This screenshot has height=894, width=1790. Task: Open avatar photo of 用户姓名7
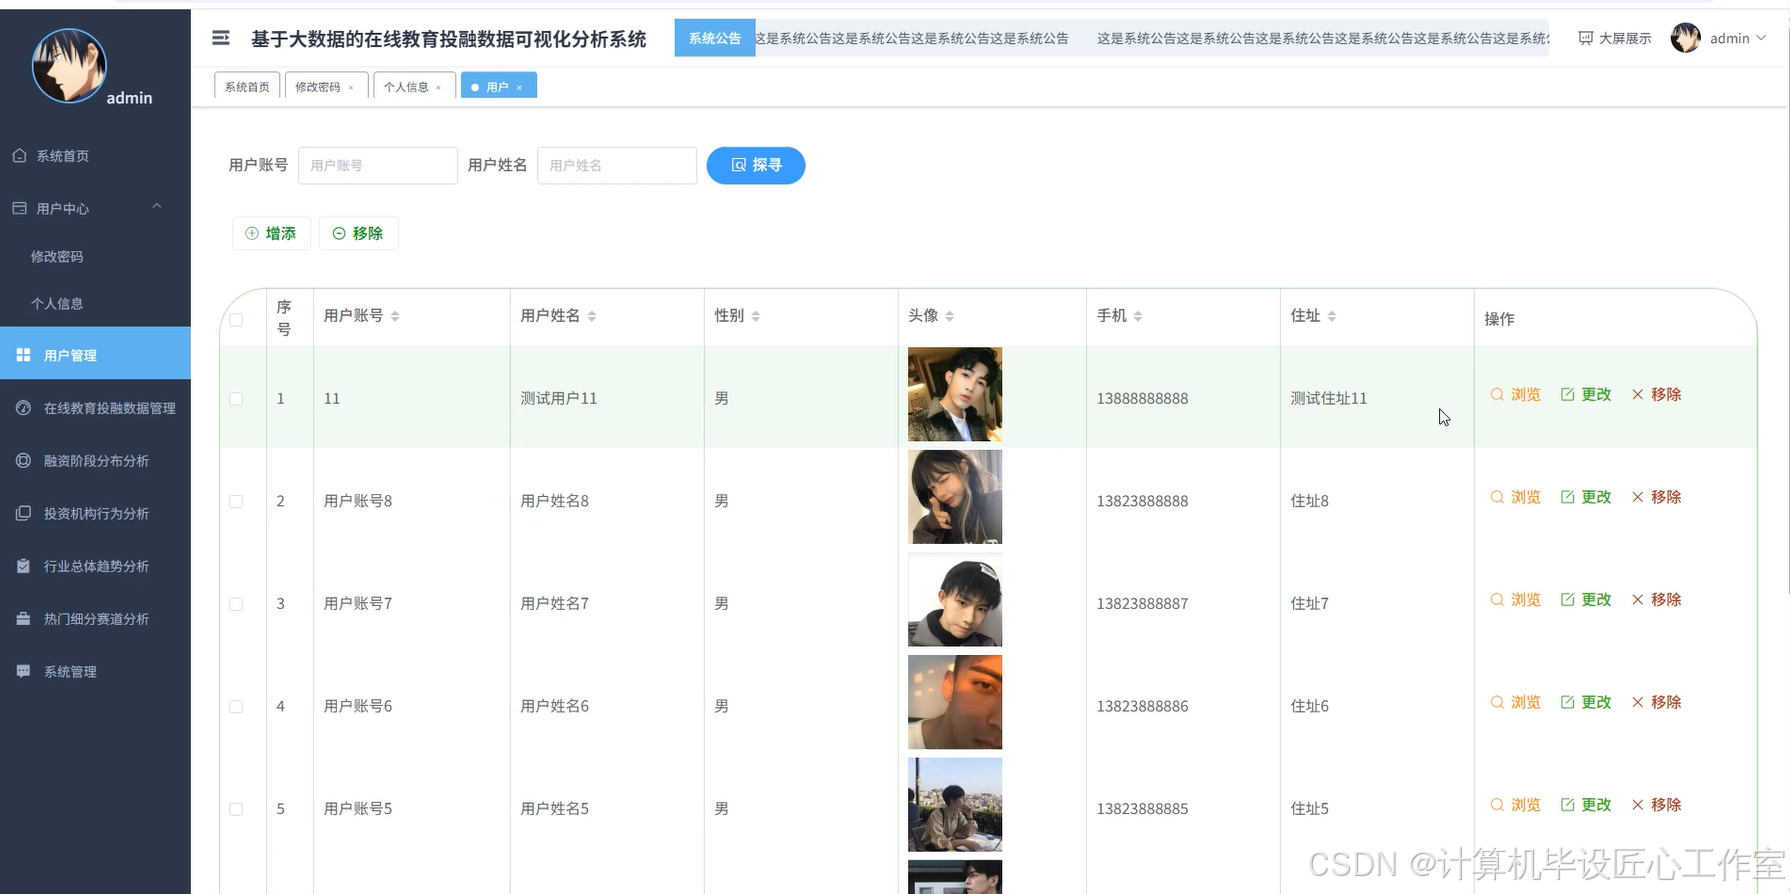coord(955,600)
